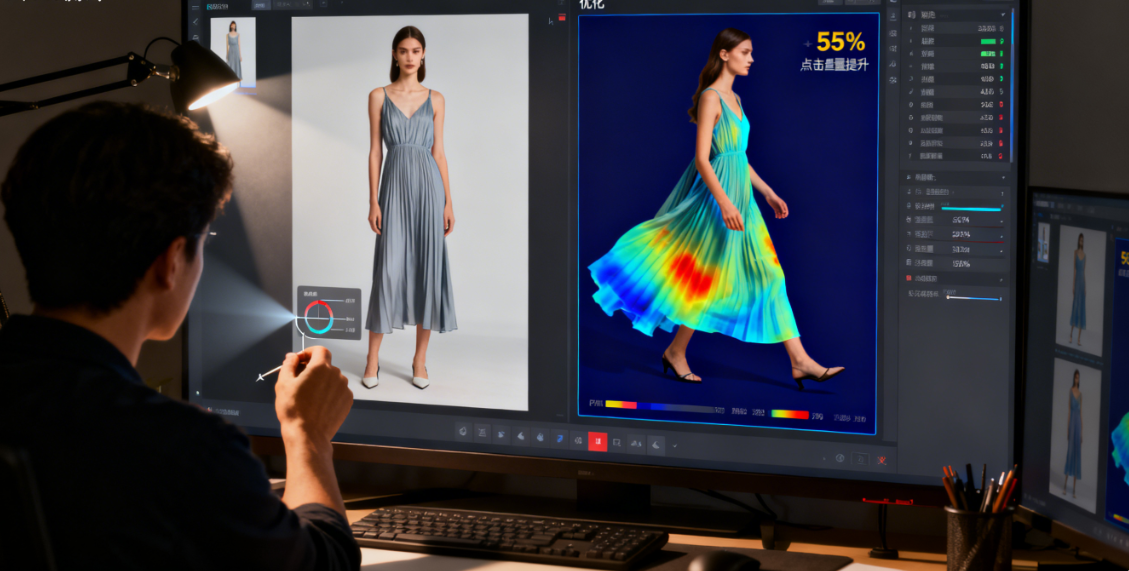This screenshot has width=1129, height=571.
Task: Toggle the red checkbox in the right panel
Action: point(909,278)
